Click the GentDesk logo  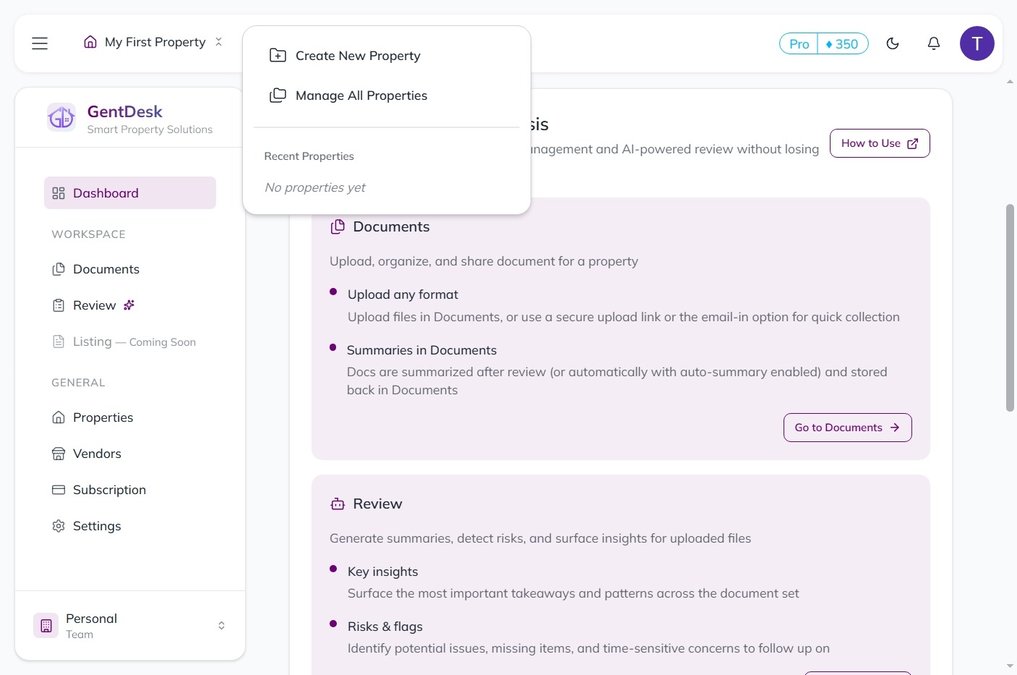click(61, 117)
